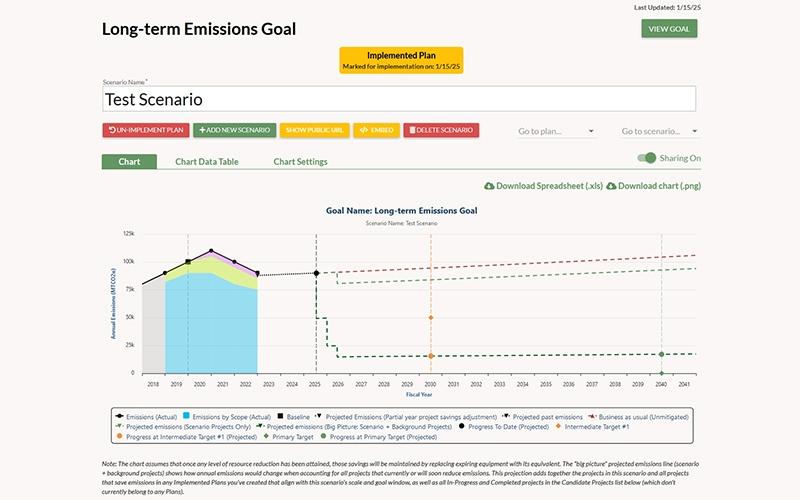The width and height of the screenshot is (800, 500).
Task: Toggle Projected past emissions legend entry
Action: coord(542,417)
